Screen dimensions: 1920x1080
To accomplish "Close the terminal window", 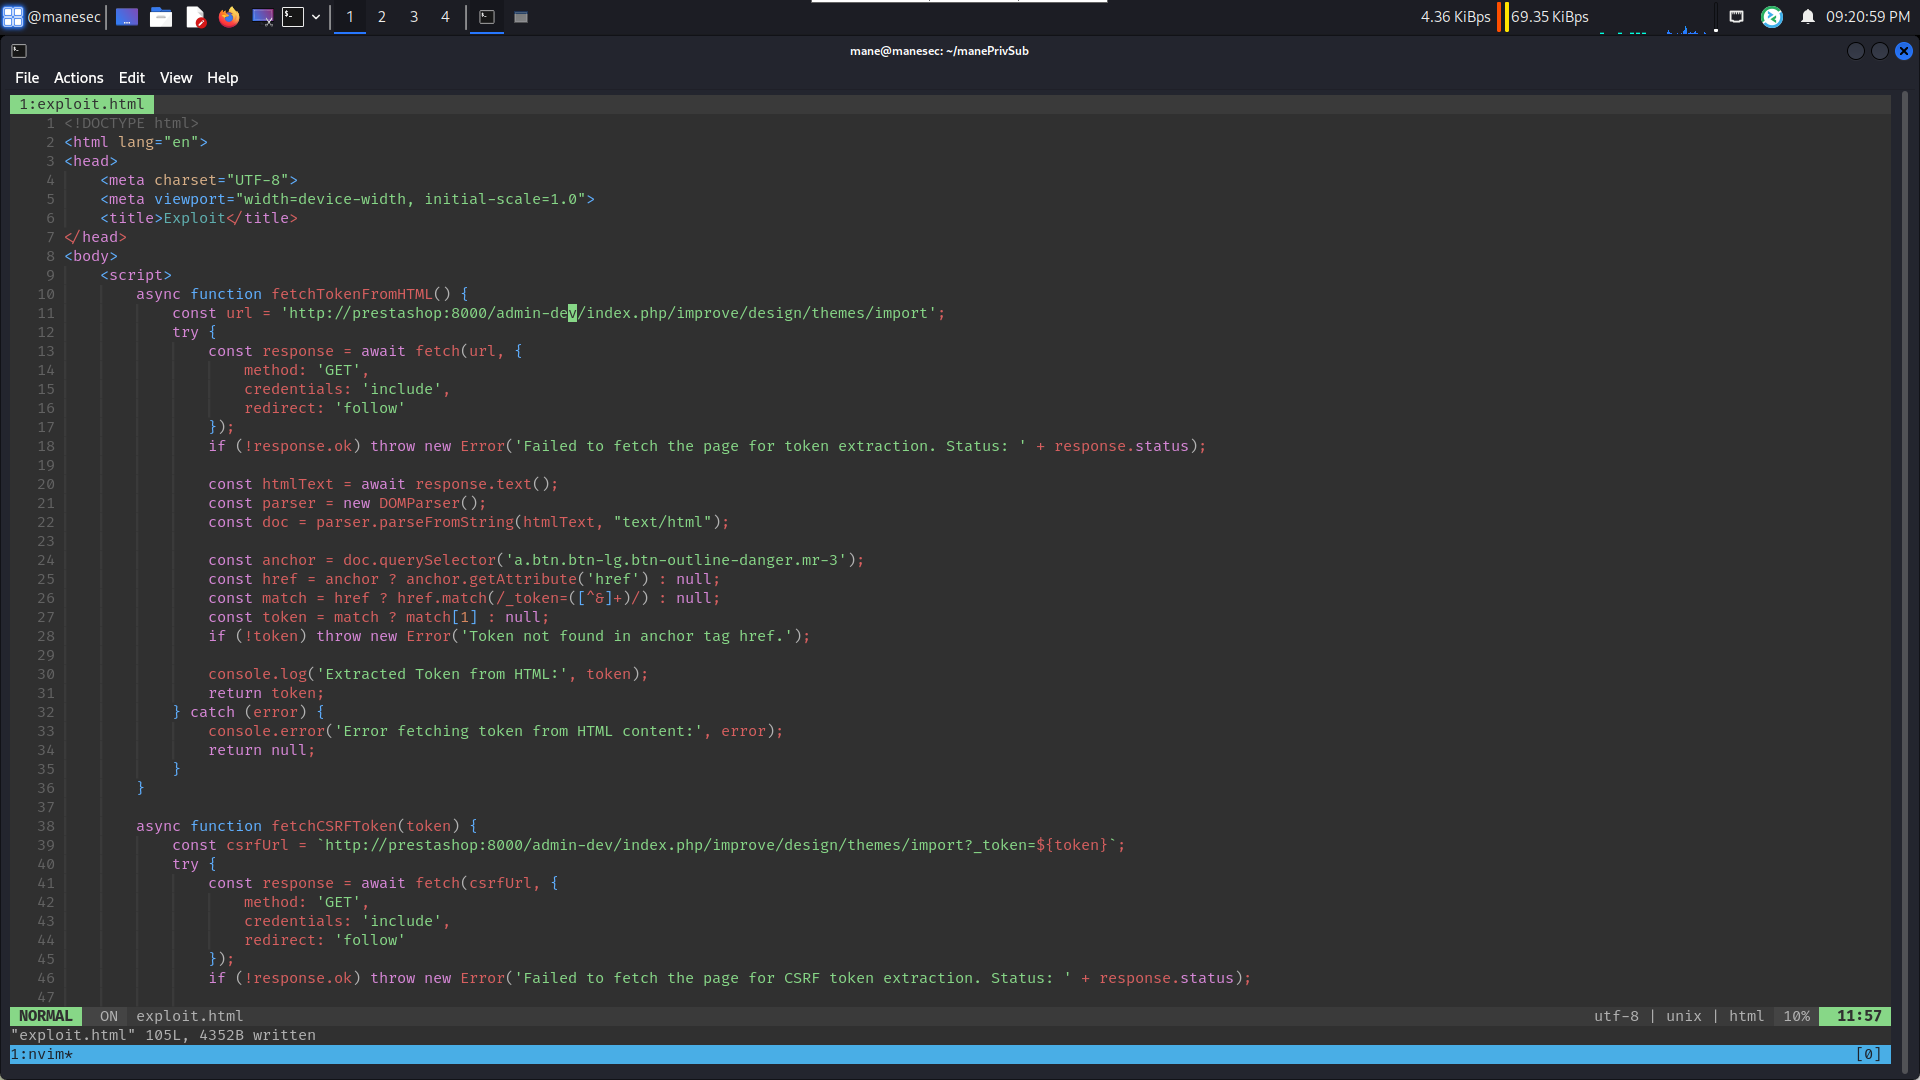I will pyautogui.click(x=1904, y=51).
